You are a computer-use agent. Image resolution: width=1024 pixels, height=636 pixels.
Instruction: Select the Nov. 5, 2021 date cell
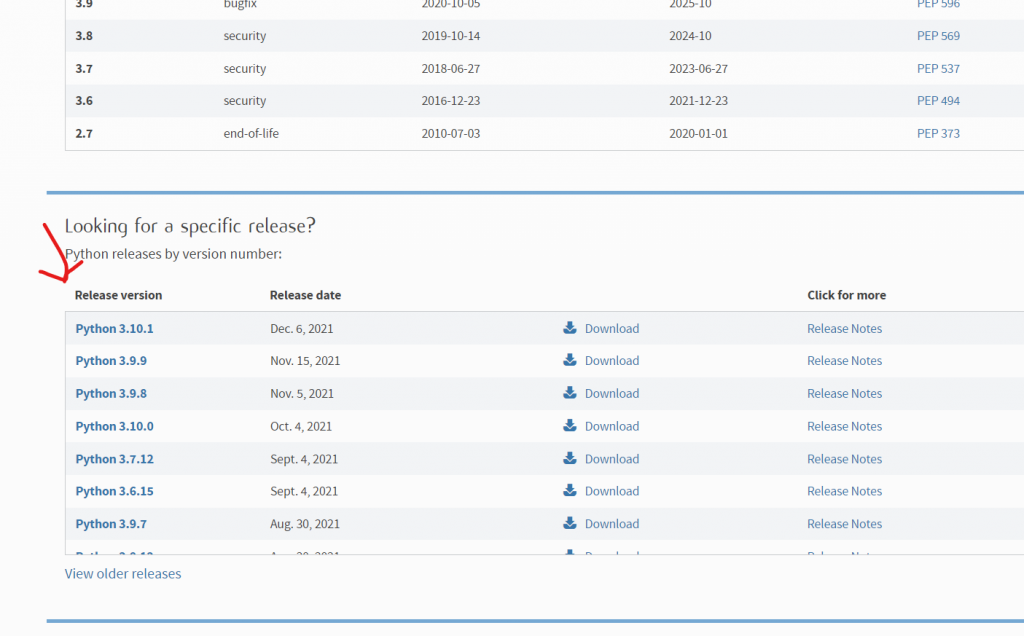click(x=302, y=393)
